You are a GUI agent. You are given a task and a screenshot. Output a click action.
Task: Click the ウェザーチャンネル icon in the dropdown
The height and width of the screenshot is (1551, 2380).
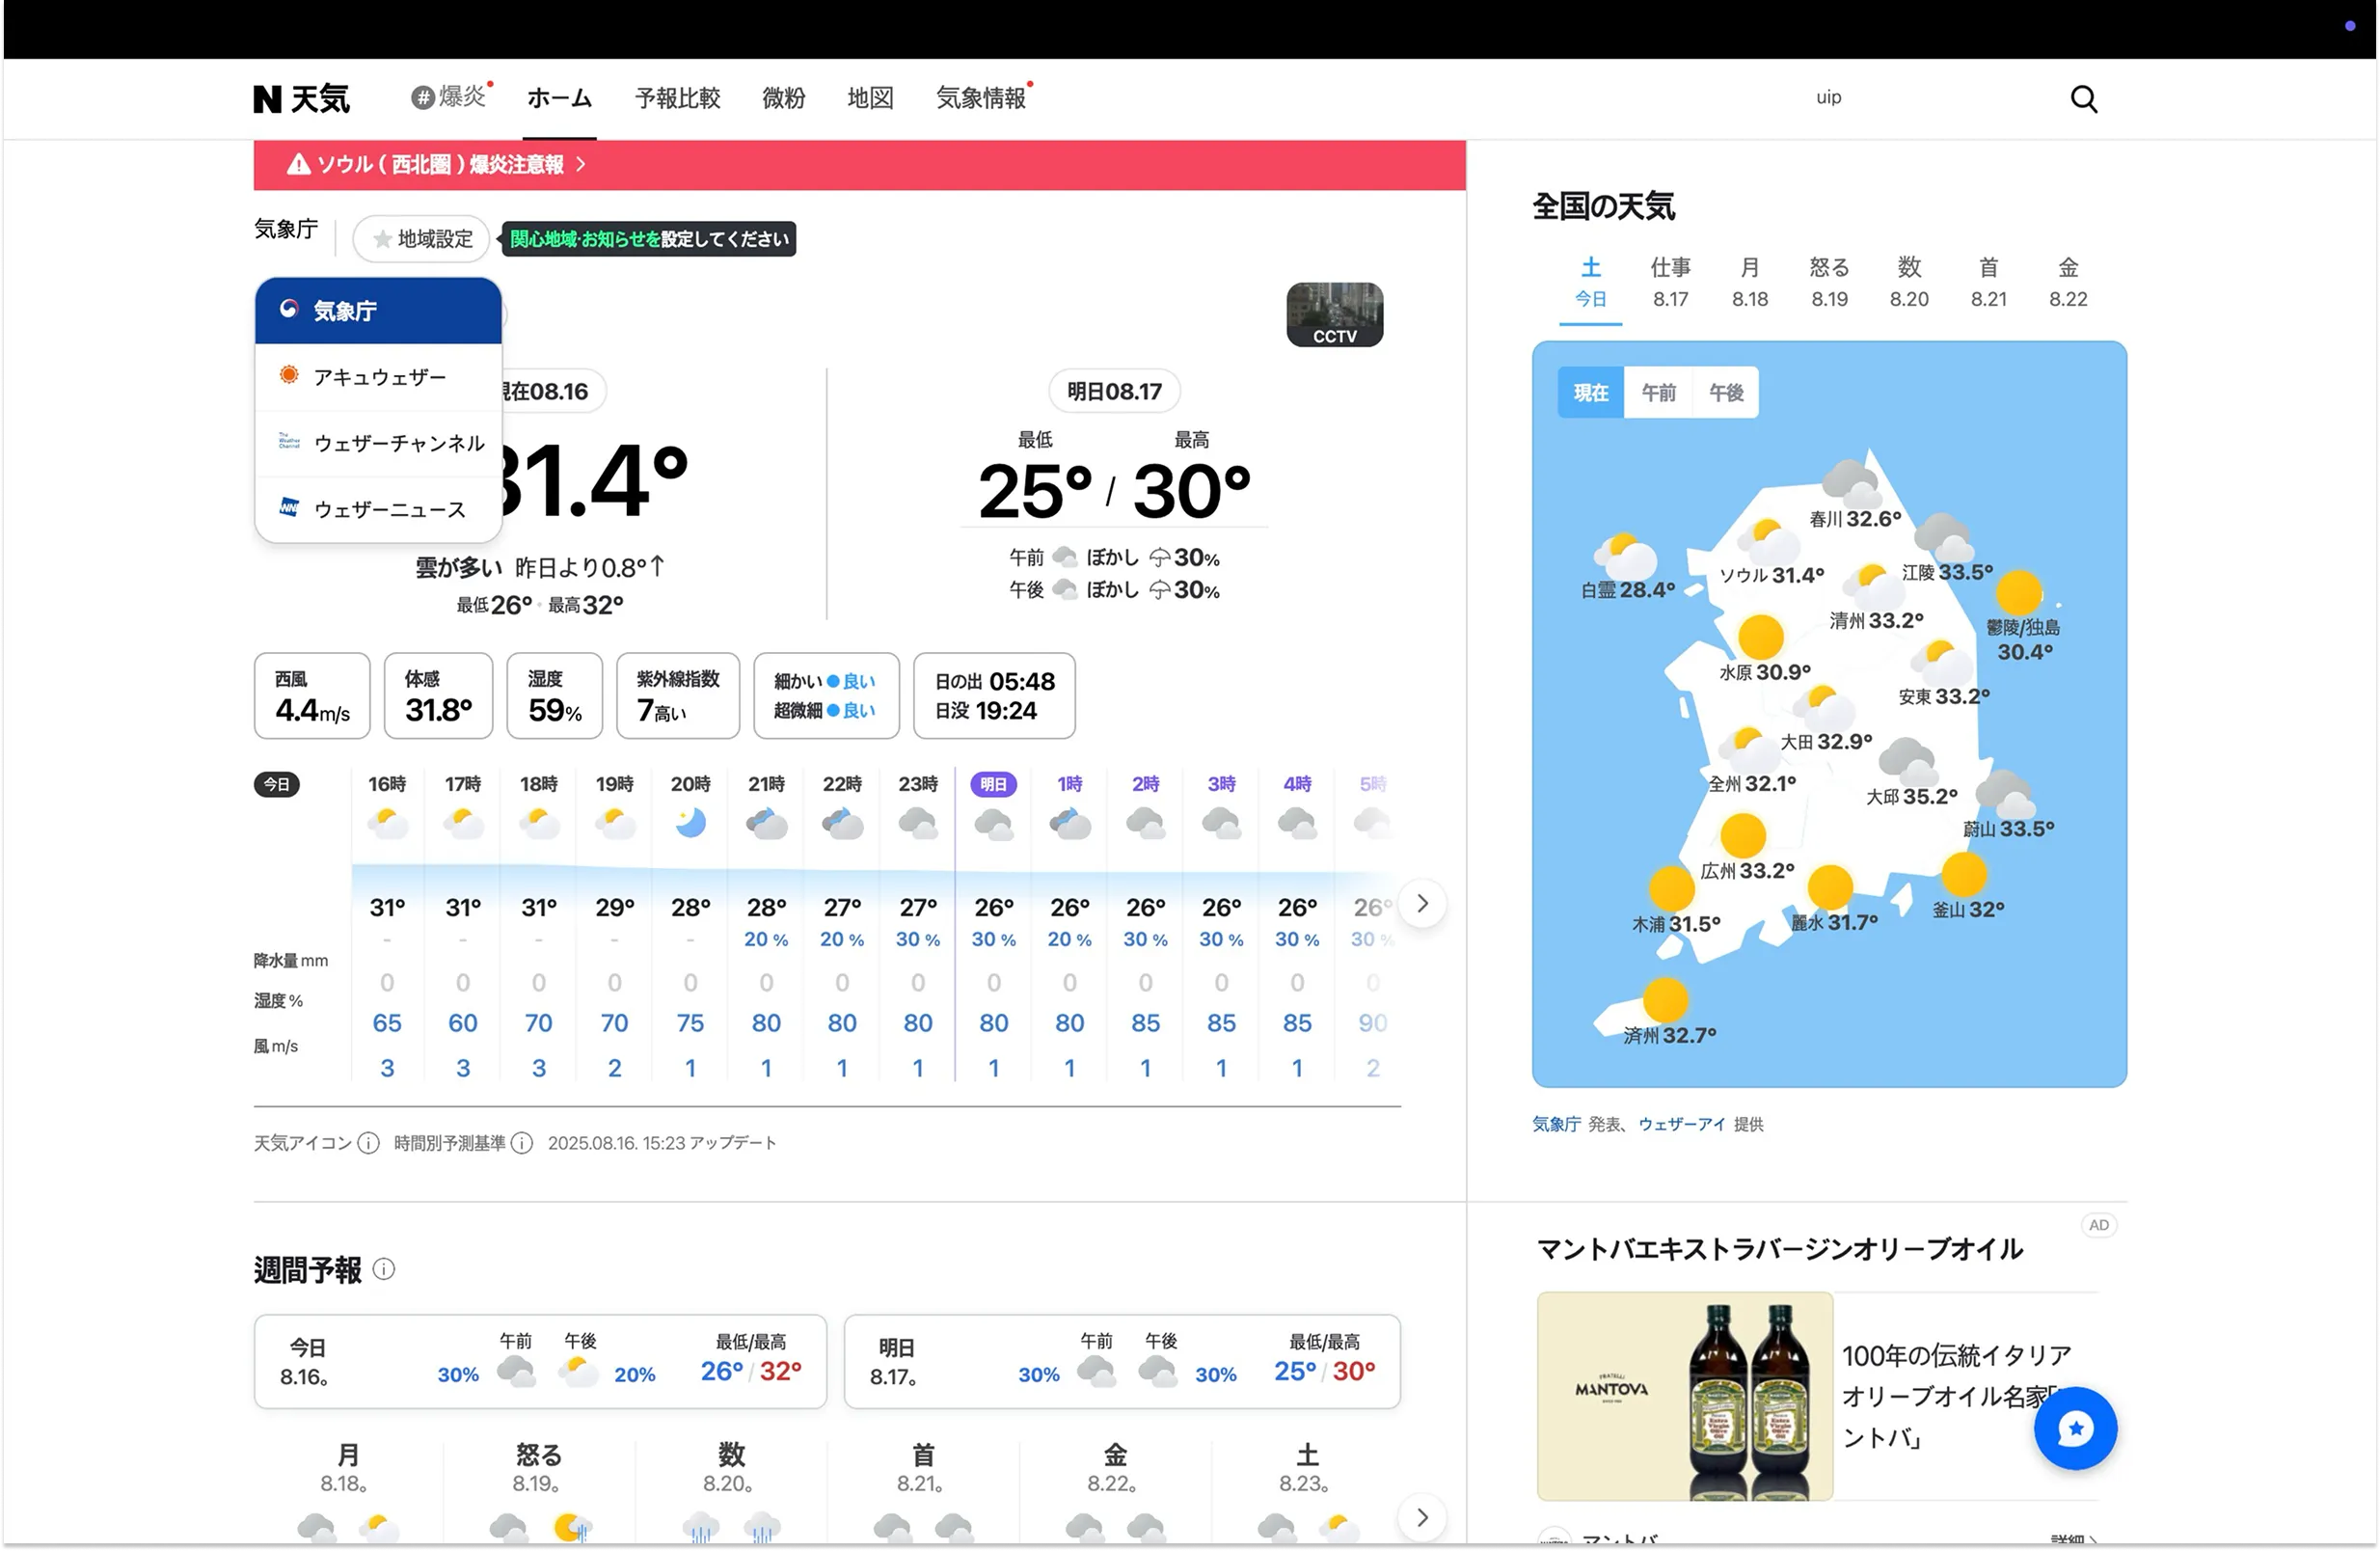[x=289, y=442]
